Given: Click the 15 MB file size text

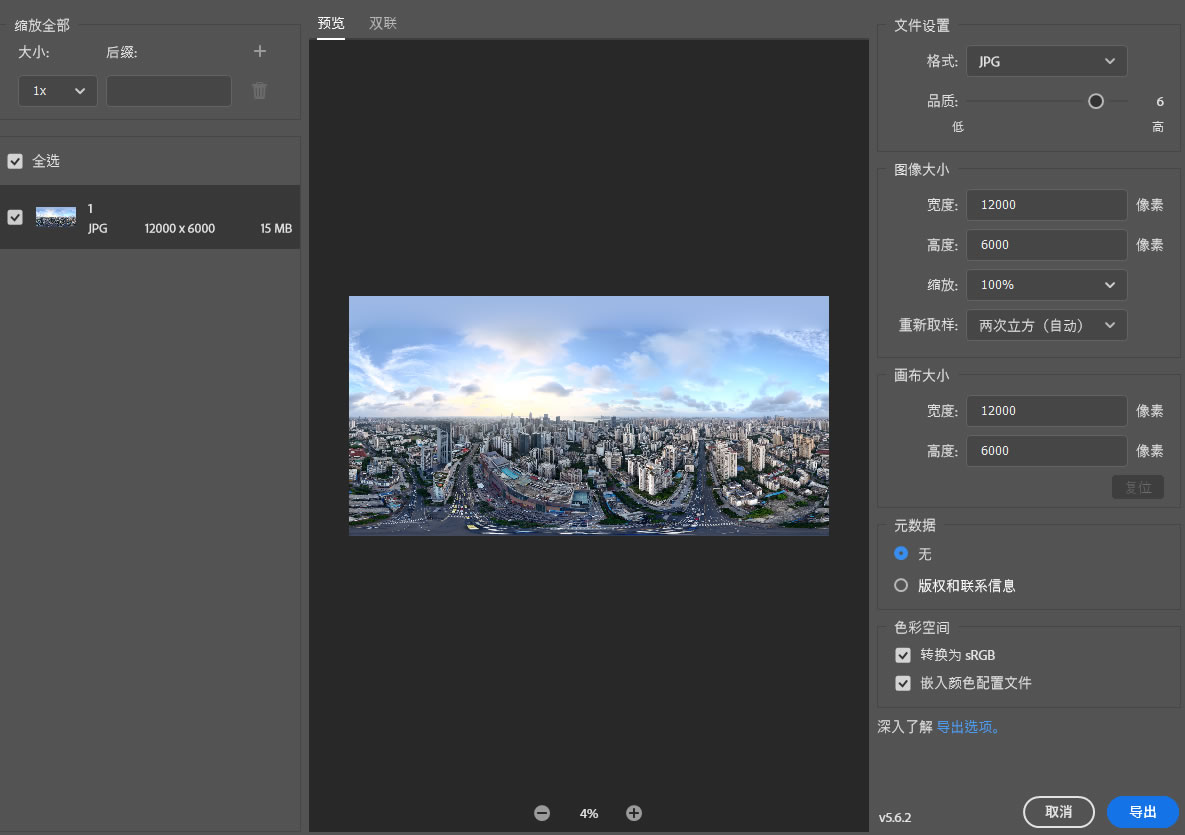Looking at the screenshot, I should pyautogui.click(x=276, y=228).
